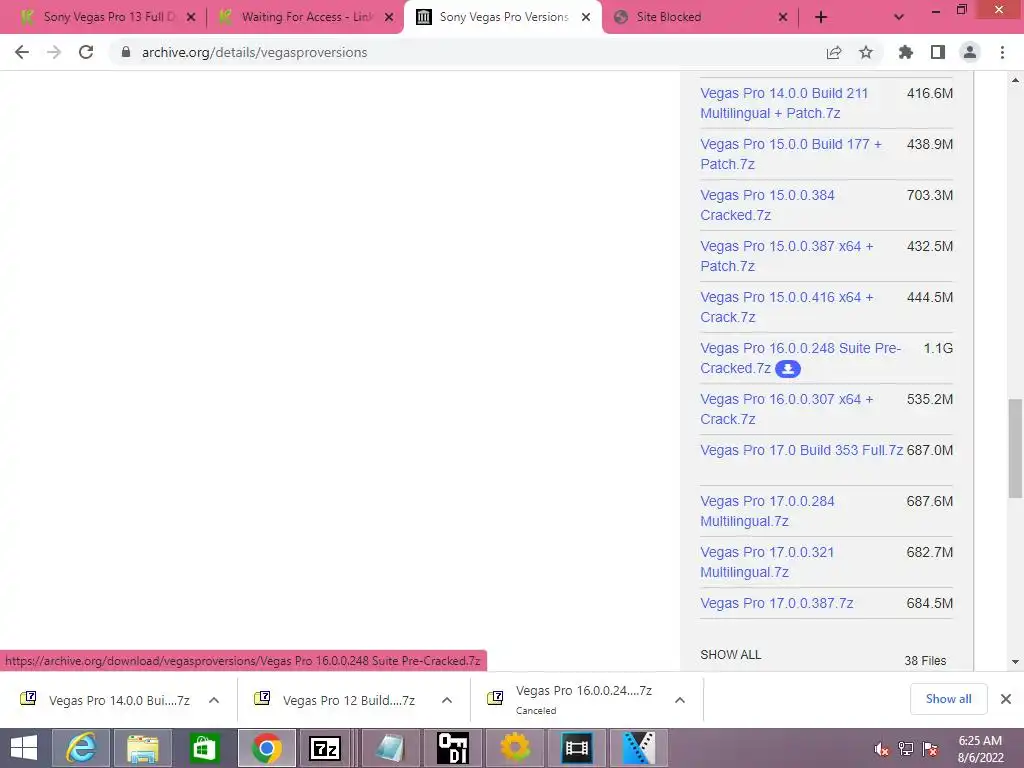
Task: Open the key DI taskbar application
Action: pos(453,748)
